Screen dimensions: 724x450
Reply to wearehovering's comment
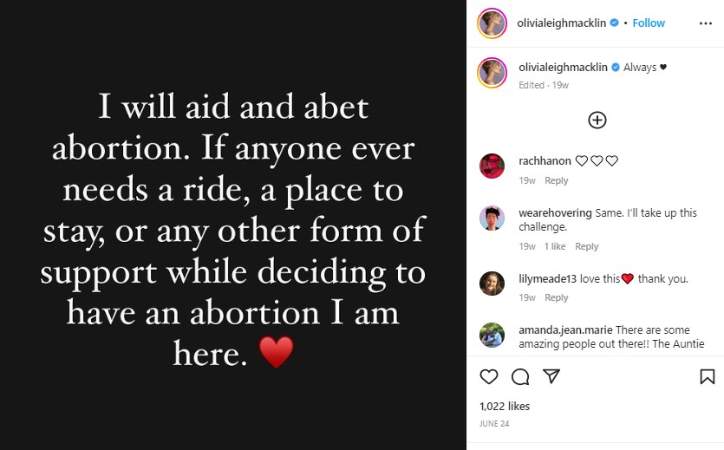coord(587,247)
